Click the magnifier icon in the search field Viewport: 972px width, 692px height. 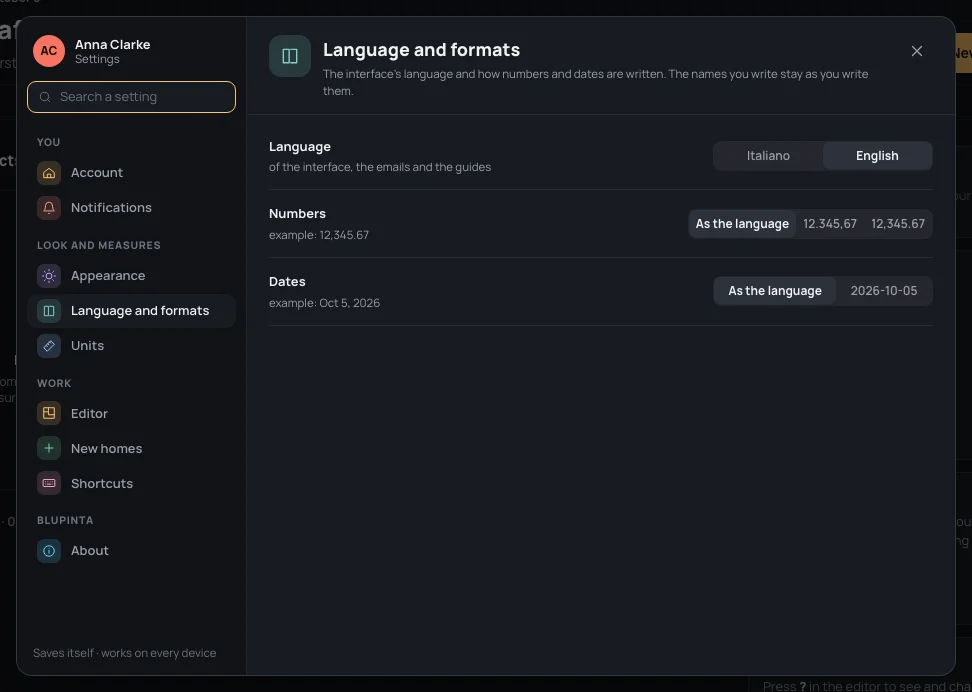point(45,97)
